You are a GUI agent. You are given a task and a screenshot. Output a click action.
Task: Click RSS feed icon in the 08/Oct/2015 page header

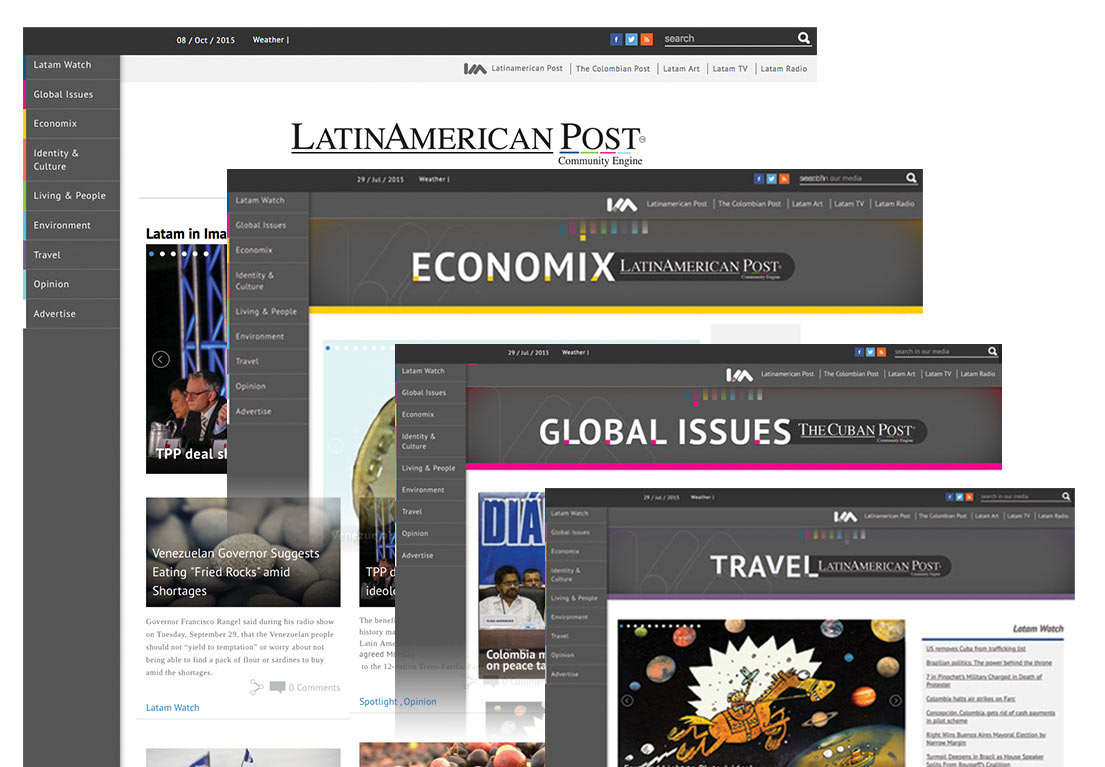click(x=647, y=39)
